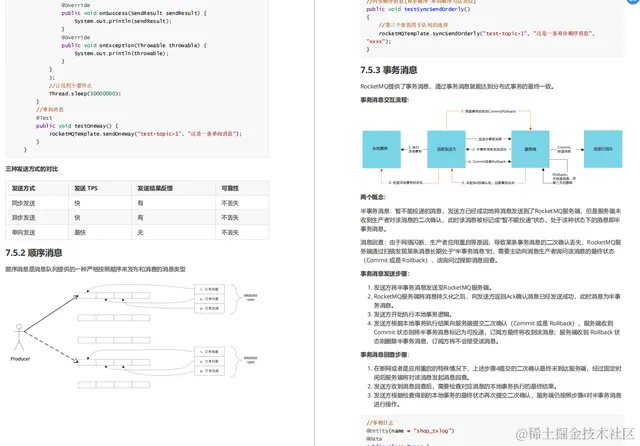This screenshot has width=640, height=446.
Task: Click the "Producer" label under the stick figure
Action: pos(20,359)
